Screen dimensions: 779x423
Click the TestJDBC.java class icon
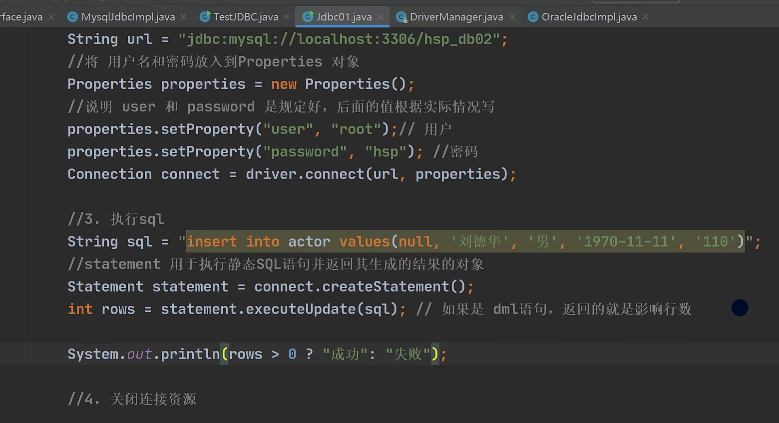(x=205, y=17)
